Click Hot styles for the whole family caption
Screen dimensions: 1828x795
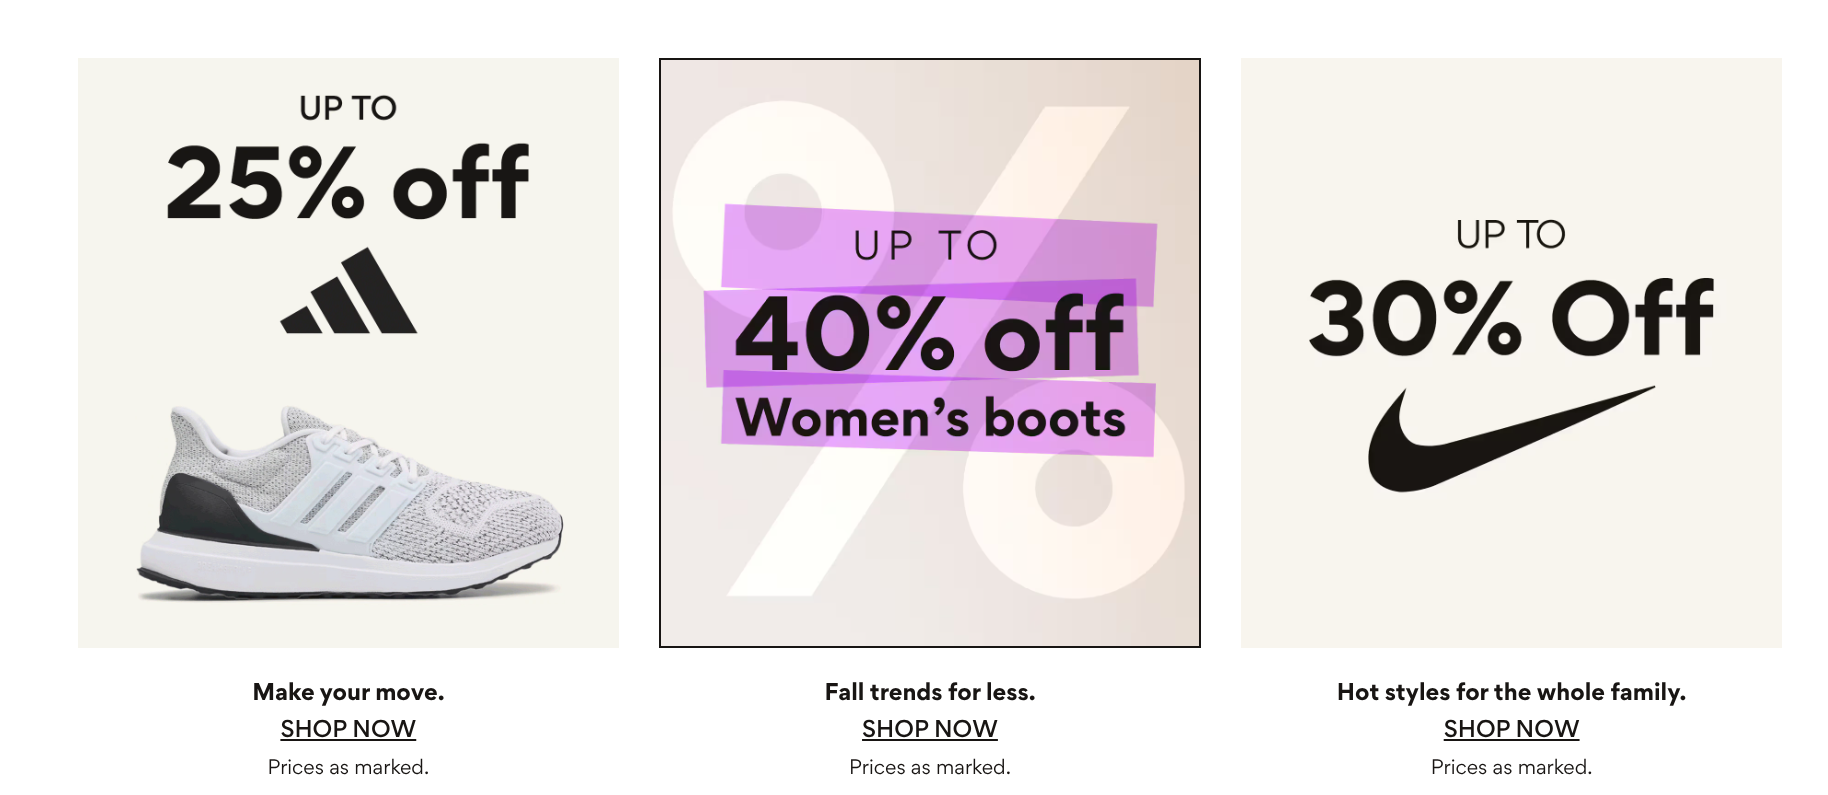click(1511, 692)
